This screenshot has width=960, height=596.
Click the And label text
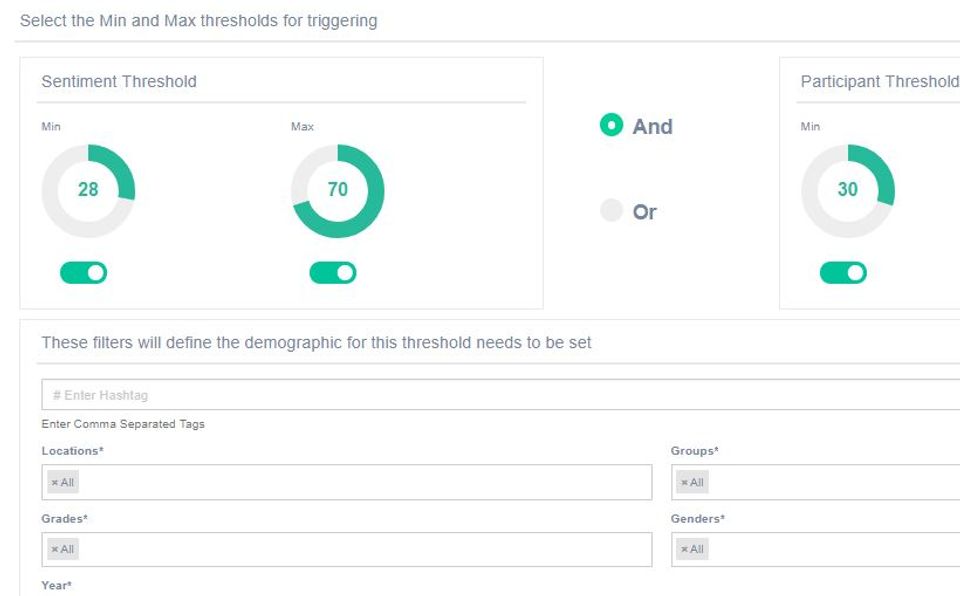coord(653,126)
